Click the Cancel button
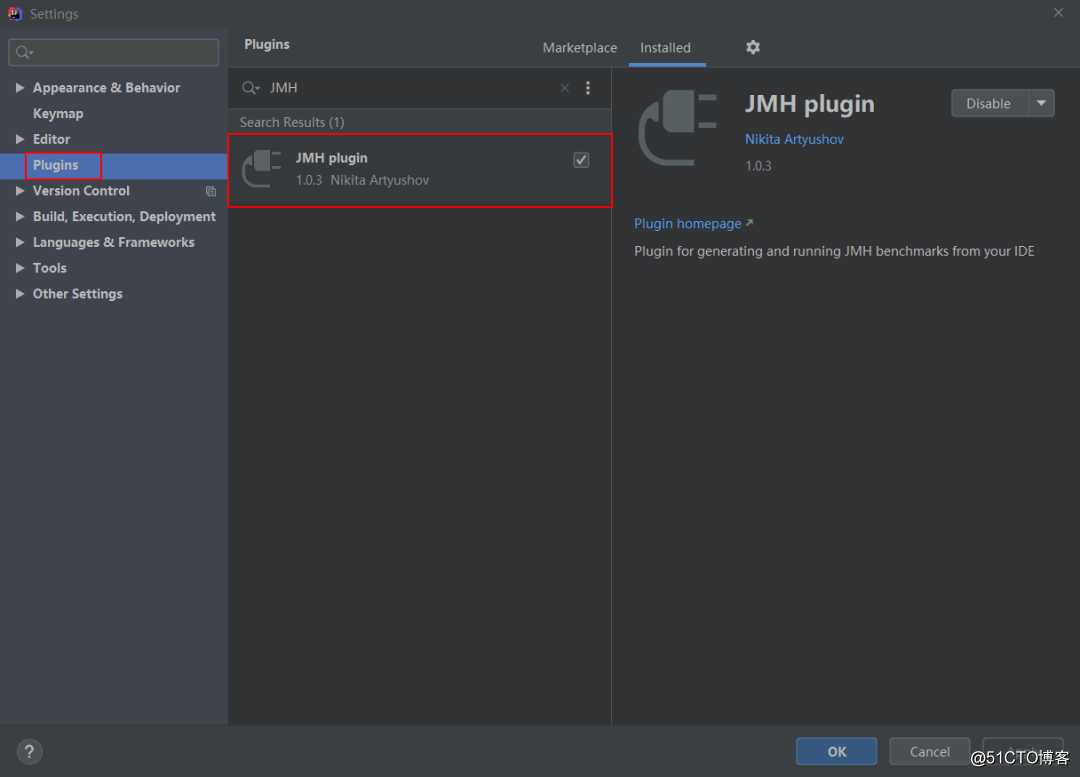Viewport: 1080px width, 777px height. (929, 752)
